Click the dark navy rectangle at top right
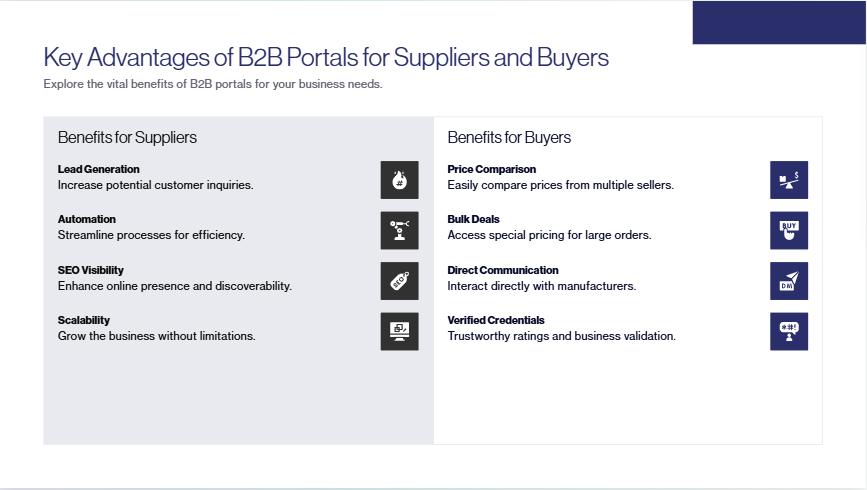The height and width of the screenshot is (490, 867). pos(779,23)
